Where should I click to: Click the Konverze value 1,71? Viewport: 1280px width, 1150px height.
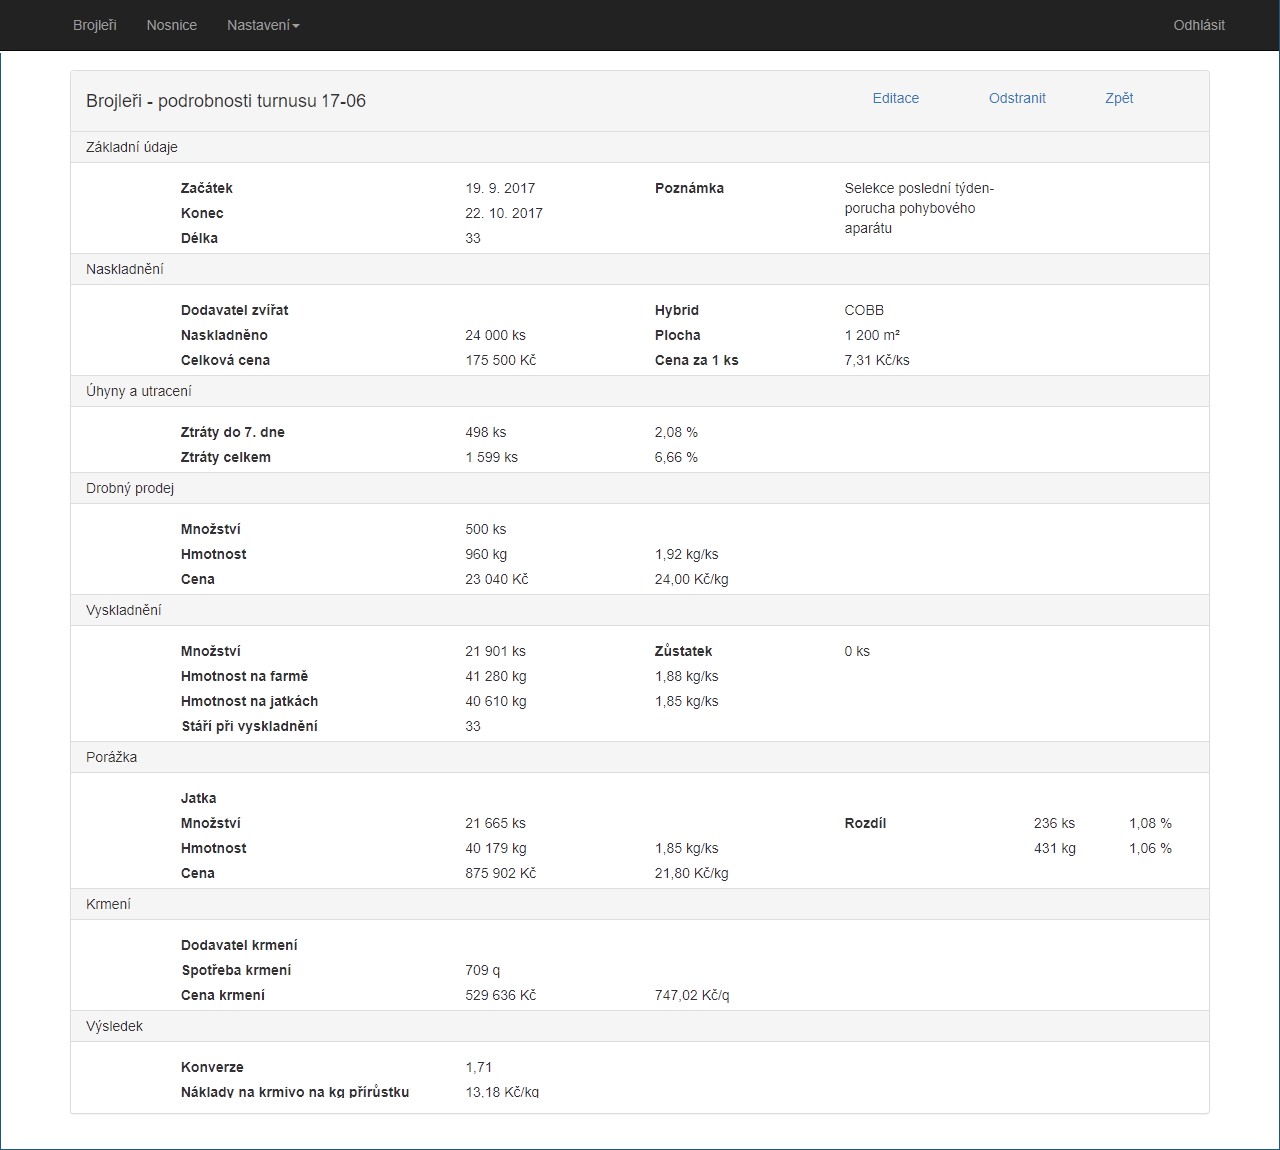point(479,1067)
